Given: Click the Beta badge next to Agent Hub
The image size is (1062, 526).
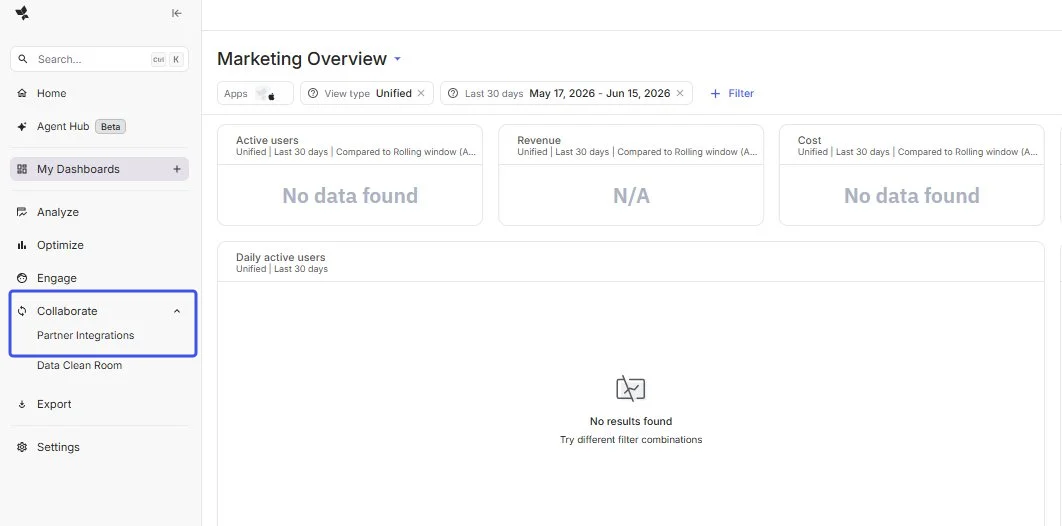Looking at the screenshot, I should click(110, 127).
